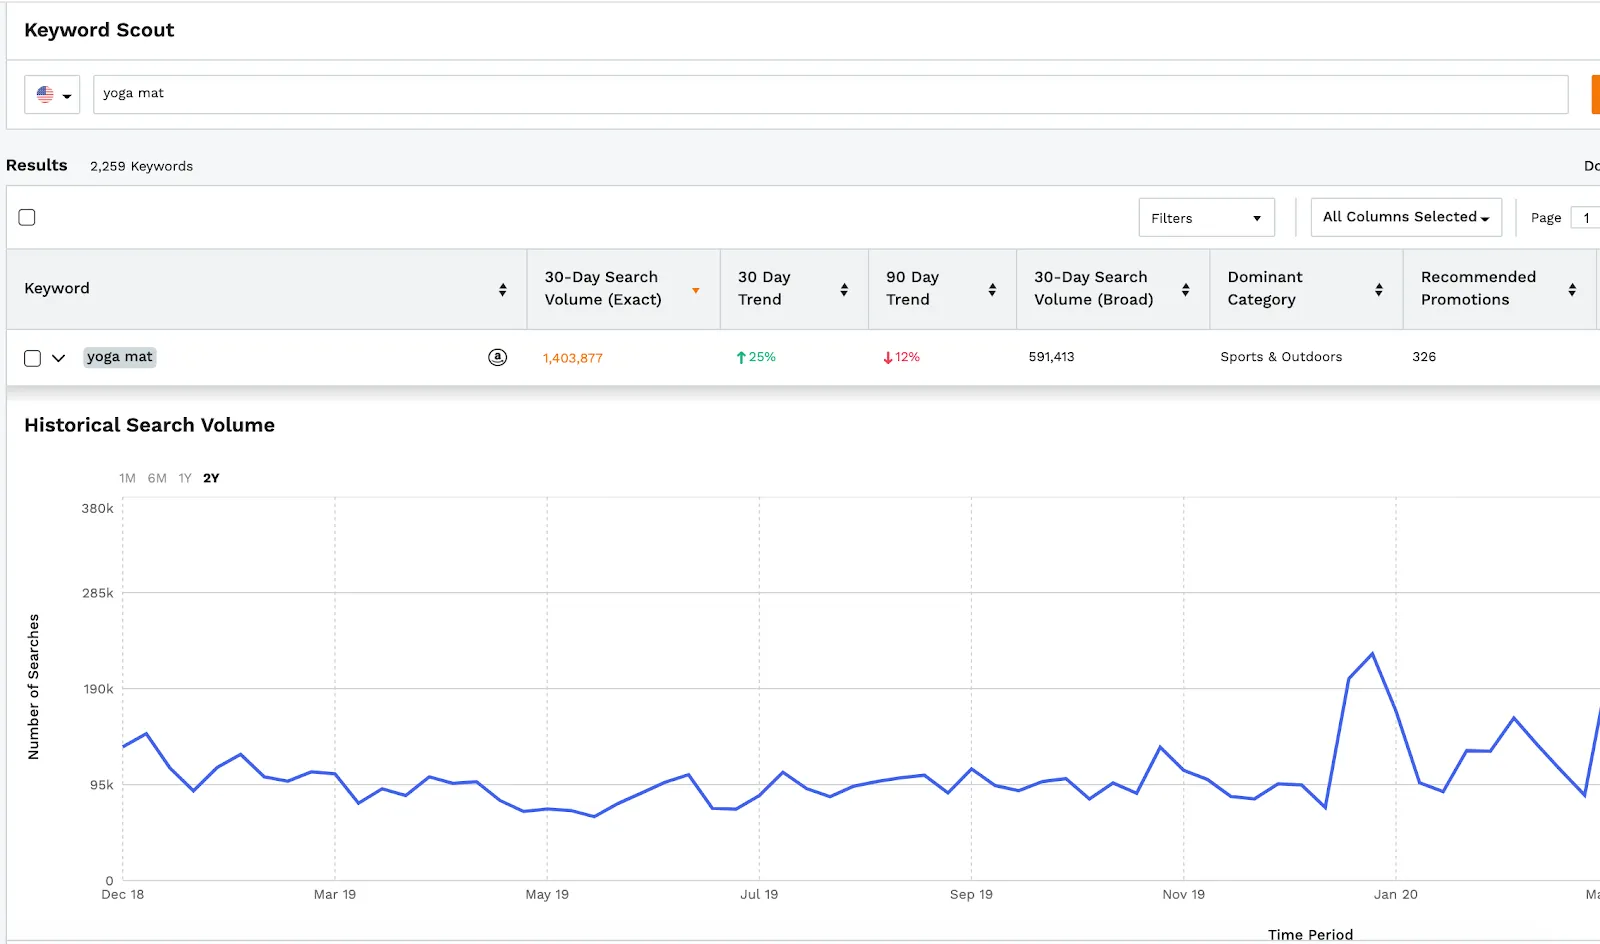Sort by the 90 Day Trend arrows
The image size is (1600, 944).
pos(992,289)
